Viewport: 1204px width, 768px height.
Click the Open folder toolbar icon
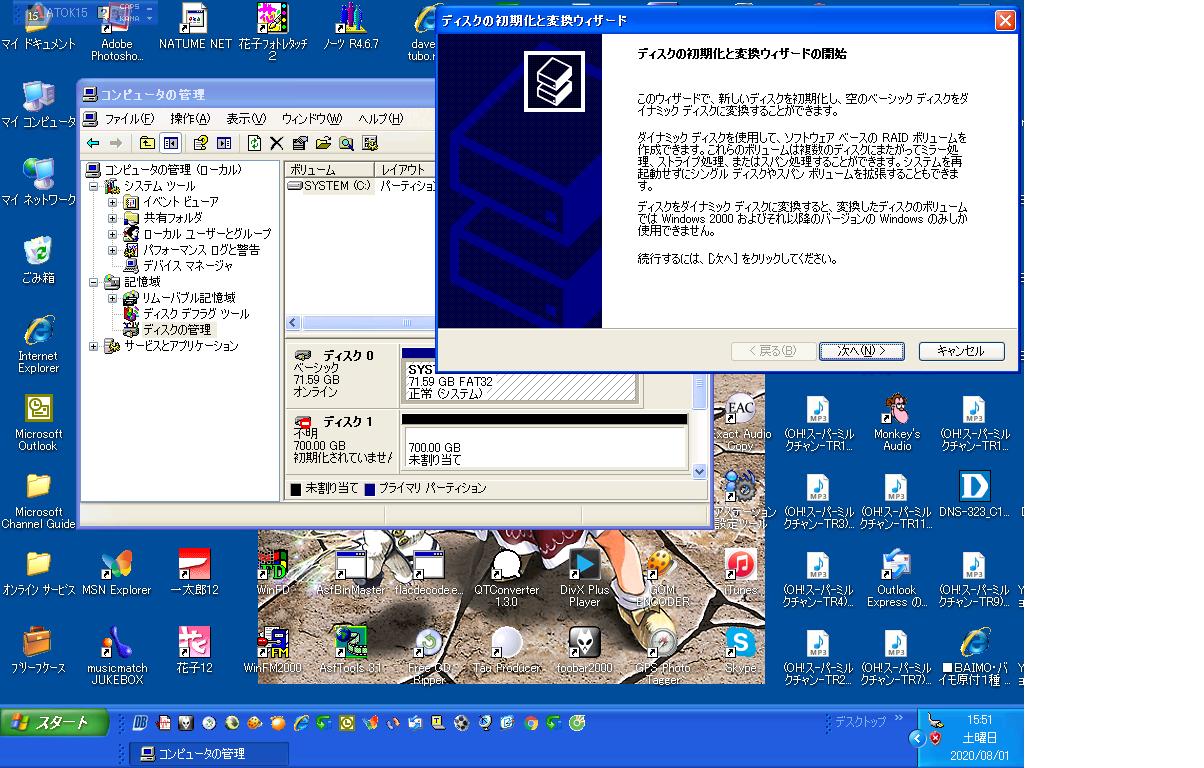323,143
